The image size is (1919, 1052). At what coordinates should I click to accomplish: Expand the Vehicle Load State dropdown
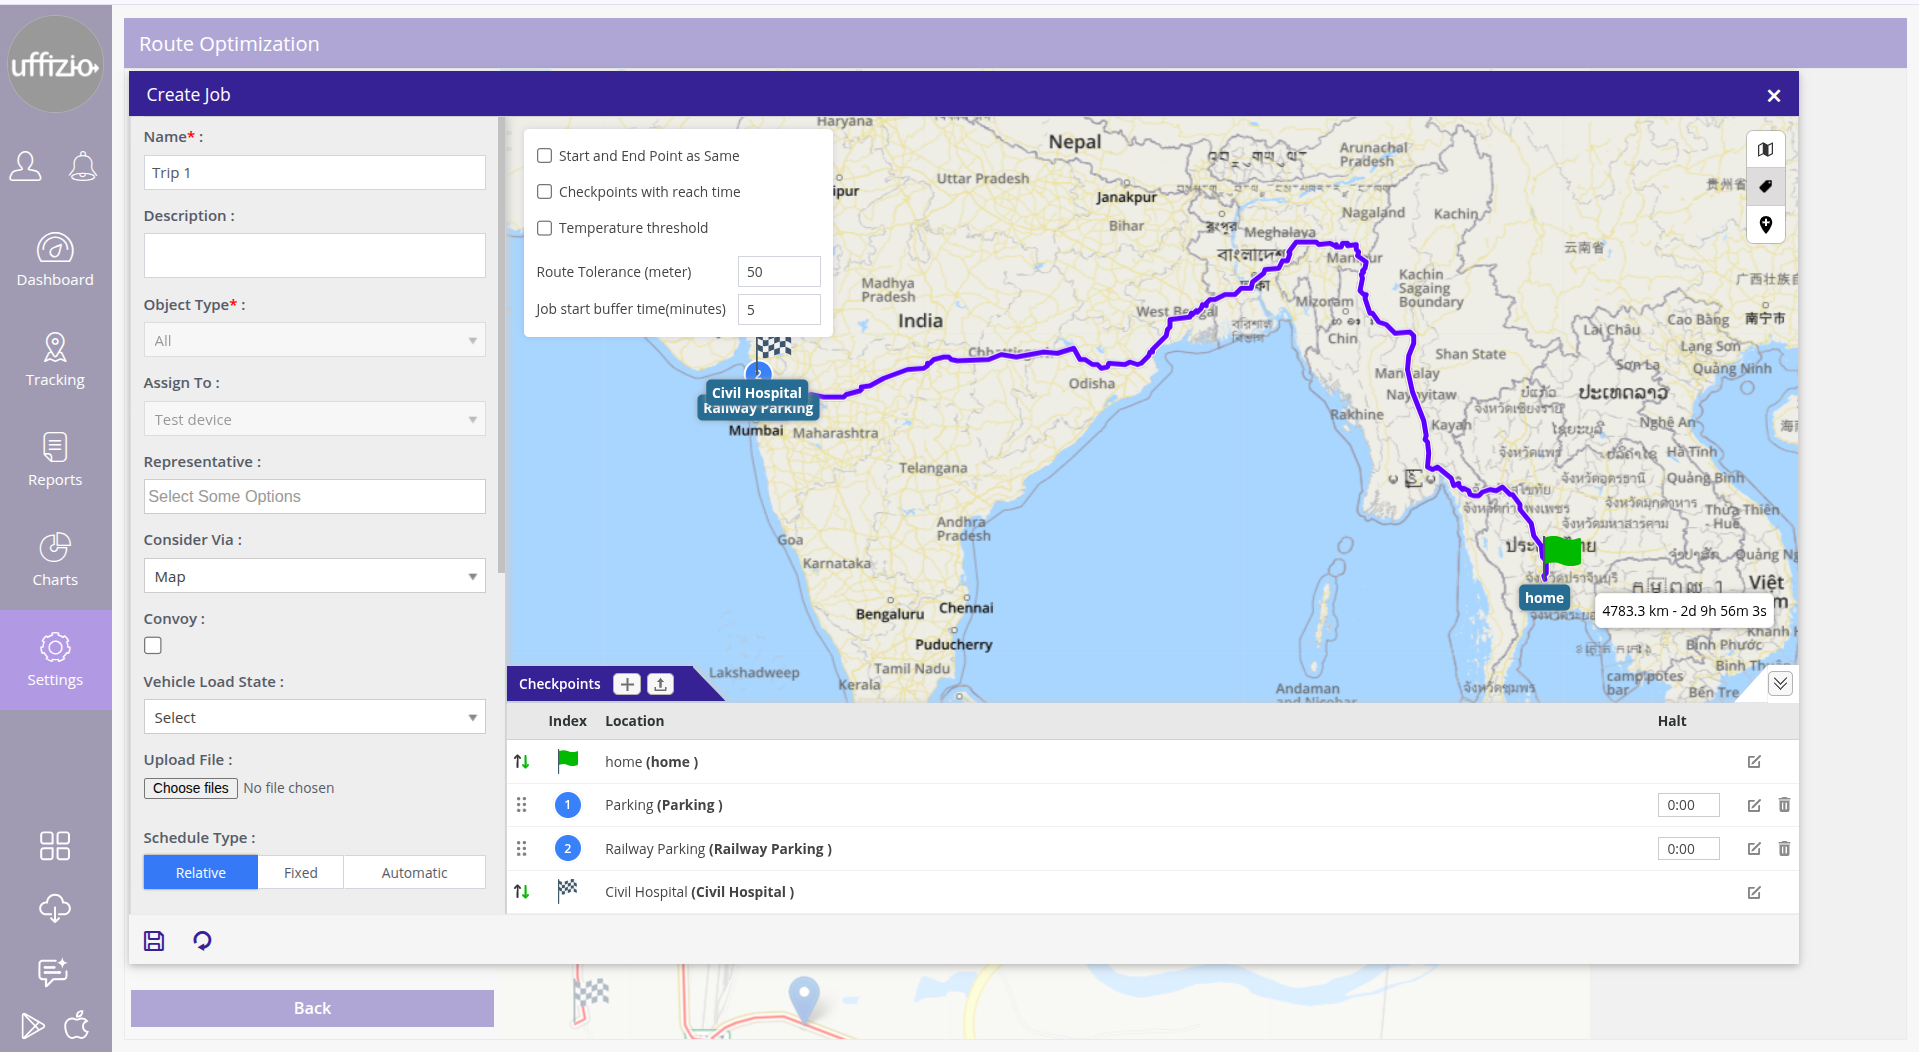point(314,718)
